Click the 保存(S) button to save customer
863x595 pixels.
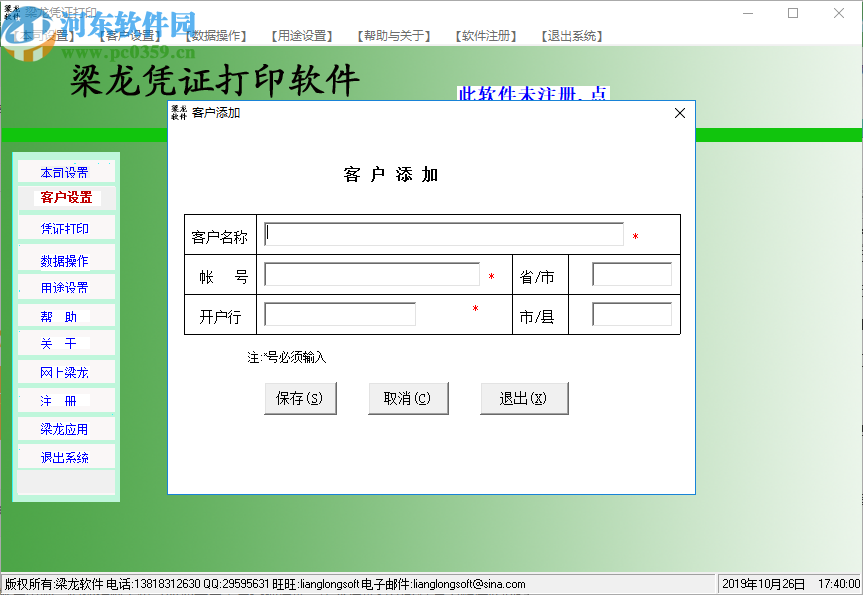click(x=300, y=397)
